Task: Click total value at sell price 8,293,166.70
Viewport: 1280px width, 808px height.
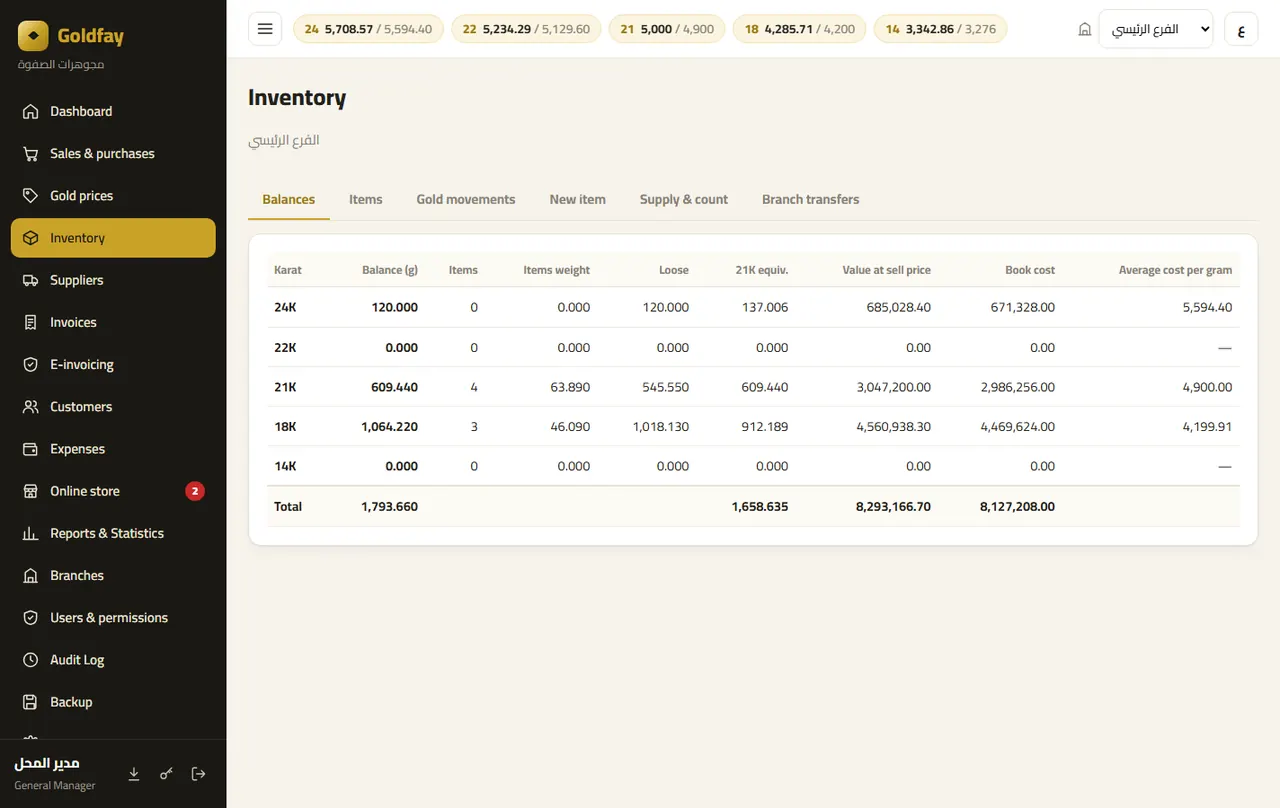Action: coord(893,507)
